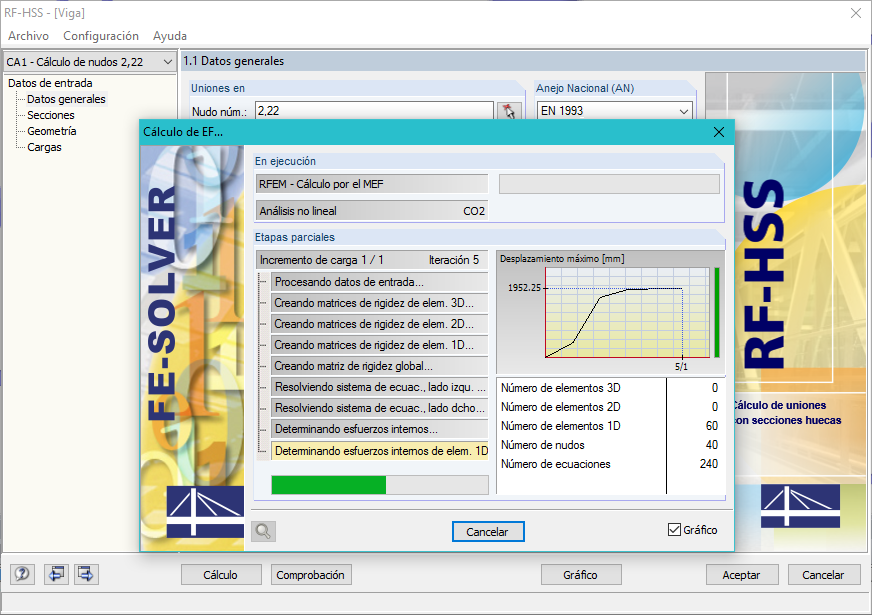Click 'Creando matrices de rigidez de elem. 2D' step

(x=379, y=324)
